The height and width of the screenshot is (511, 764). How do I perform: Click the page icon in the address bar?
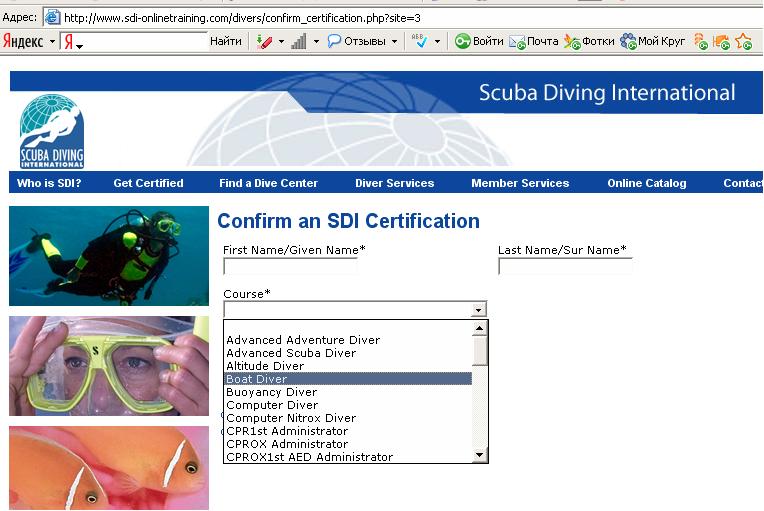click(x=52, y=18)
